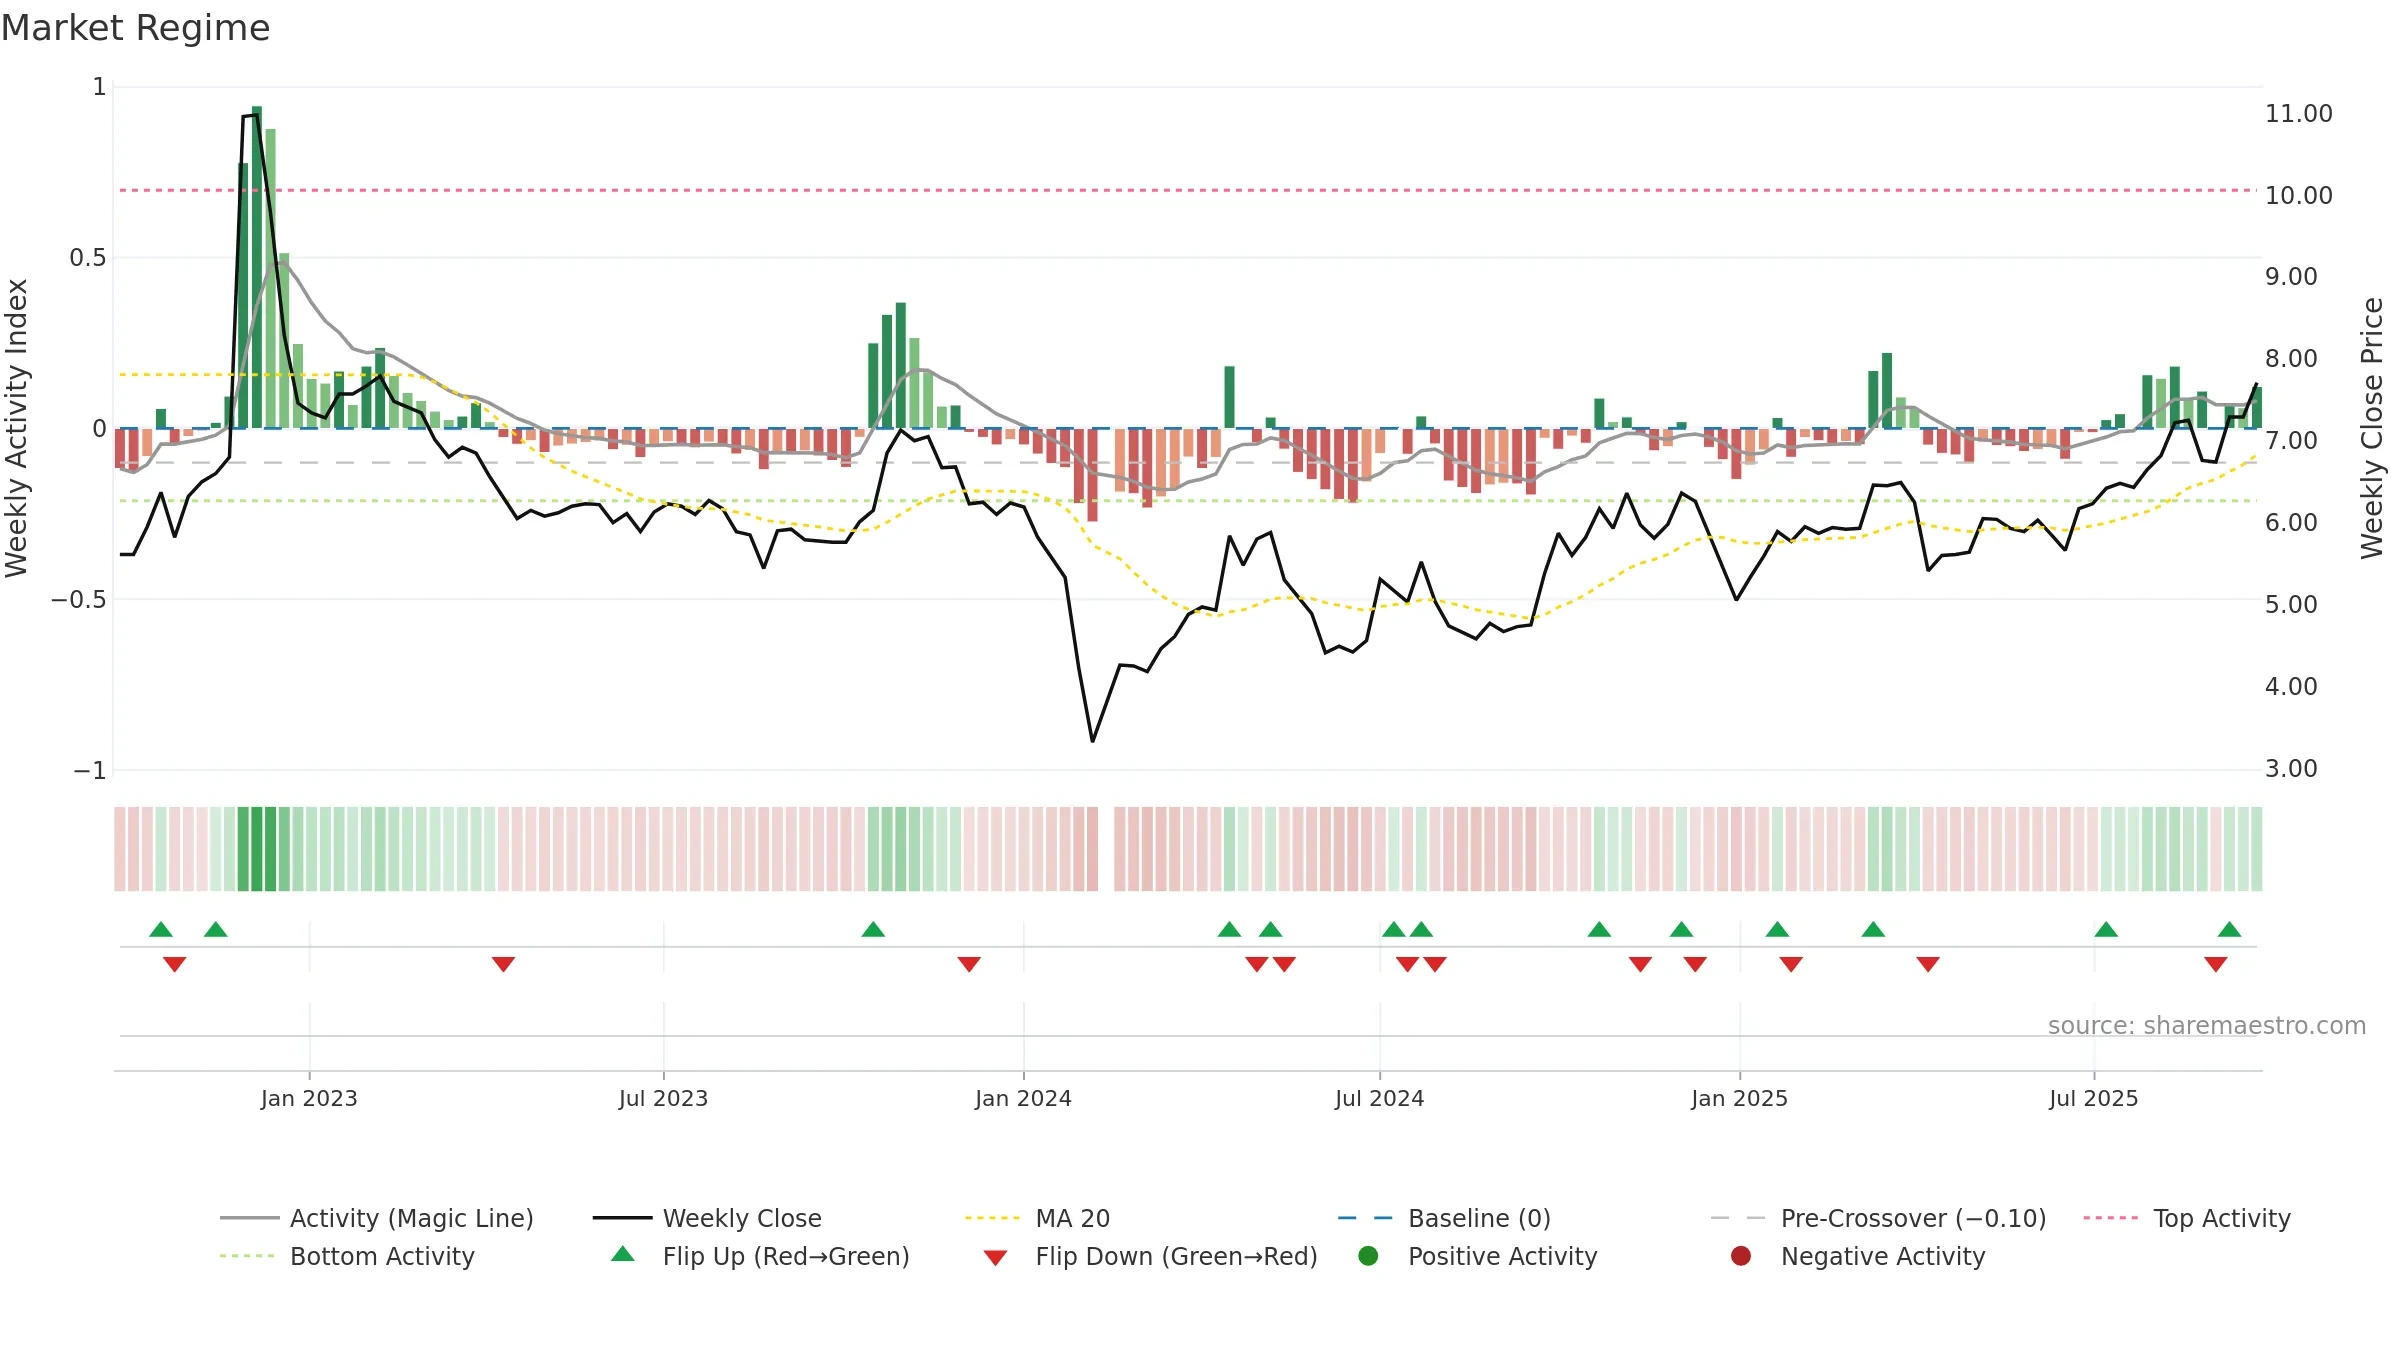Image resolution: width=2400 pixels, height=1350 pixels.
Task: Click the green Flip Up legend triangle
Action: 623,1254
